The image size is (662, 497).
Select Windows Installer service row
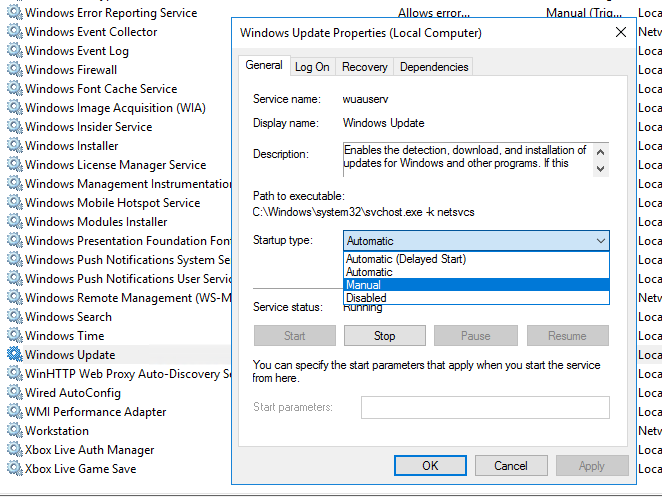click(71, 146)
